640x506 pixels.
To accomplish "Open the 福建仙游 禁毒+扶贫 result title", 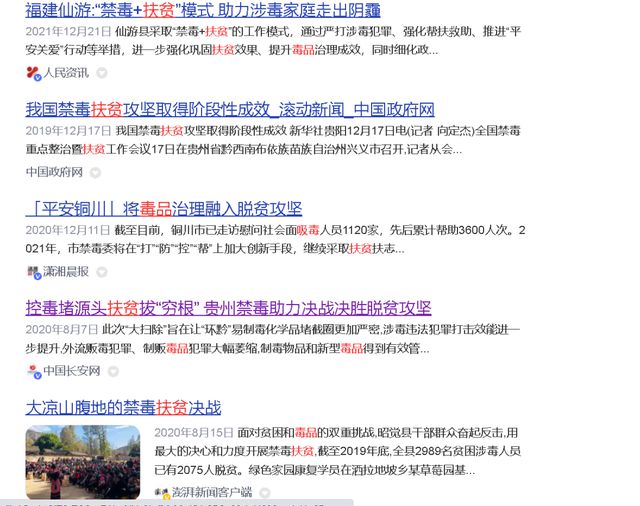I will [203, 10].
